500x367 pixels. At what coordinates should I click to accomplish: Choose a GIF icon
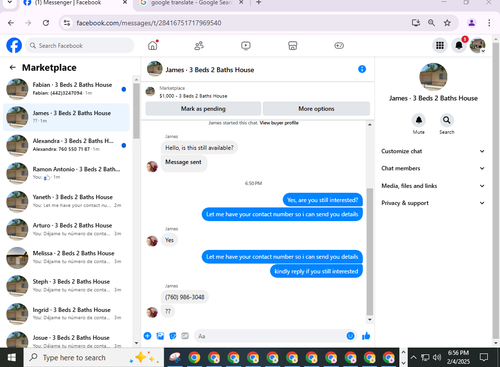[x=185, y=336]
